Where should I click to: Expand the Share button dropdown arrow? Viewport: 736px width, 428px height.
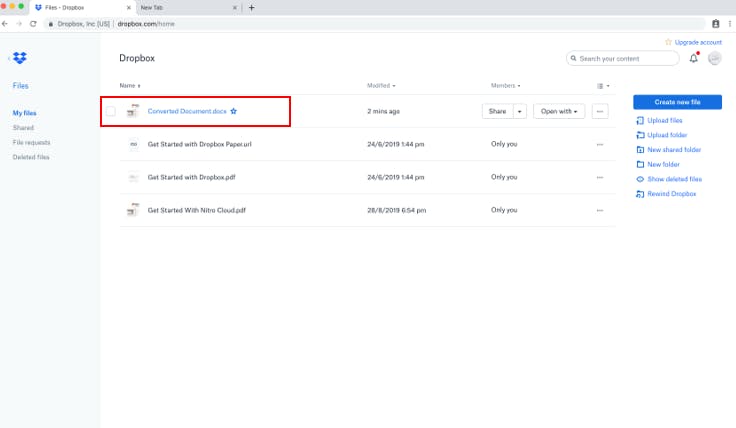(x=520, y=111)
